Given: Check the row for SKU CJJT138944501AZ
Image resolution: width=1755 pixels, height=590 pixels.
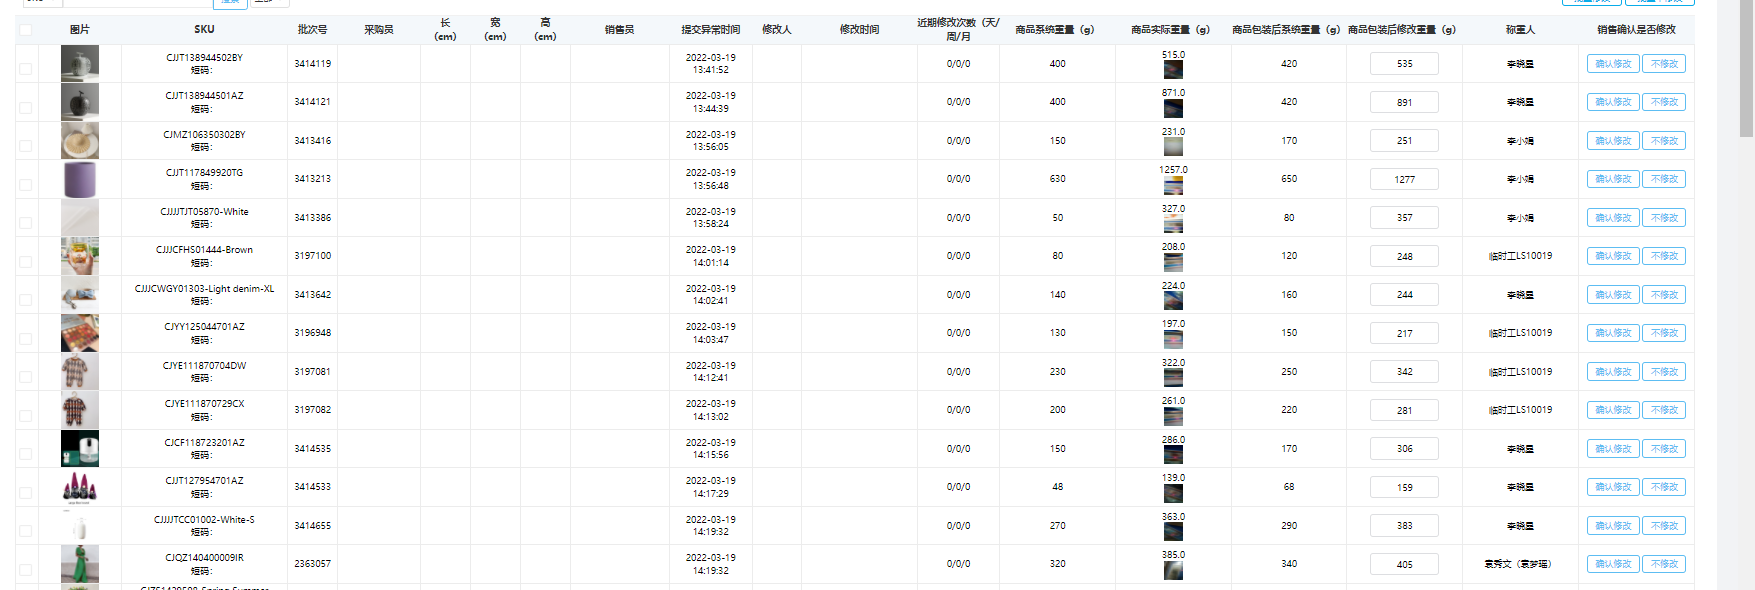Looking at the screenshot, I should click(x=25, y=107).
